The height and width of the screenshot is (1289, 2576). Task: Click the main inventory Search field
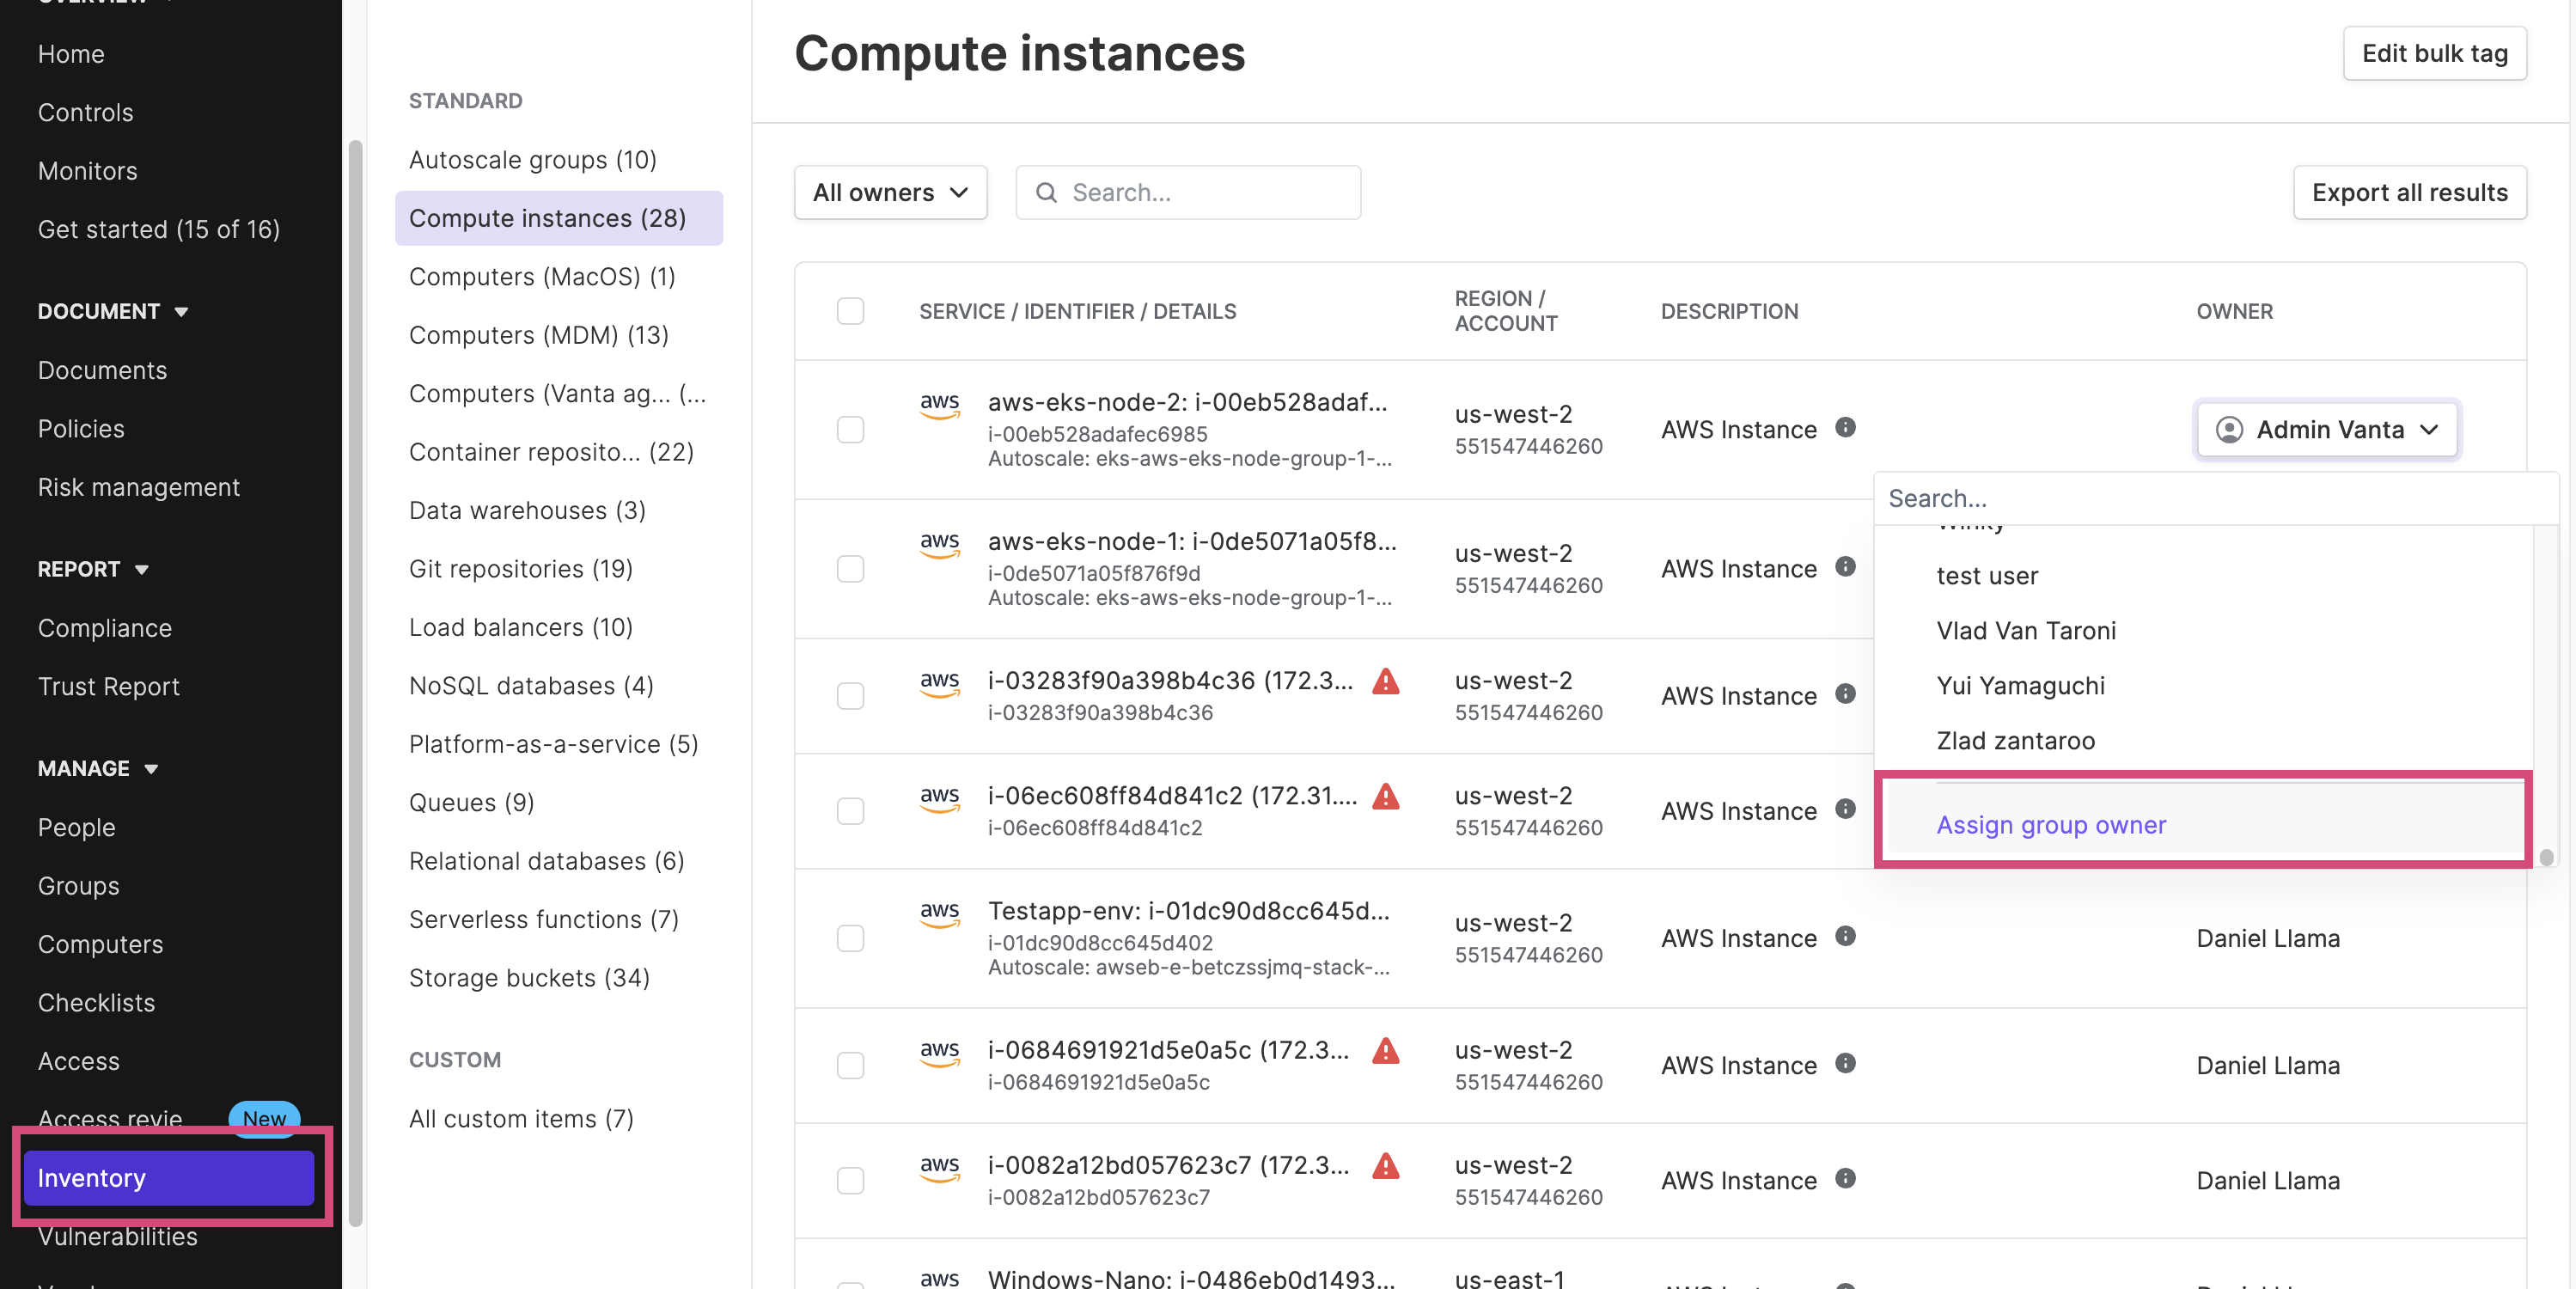1188,192
